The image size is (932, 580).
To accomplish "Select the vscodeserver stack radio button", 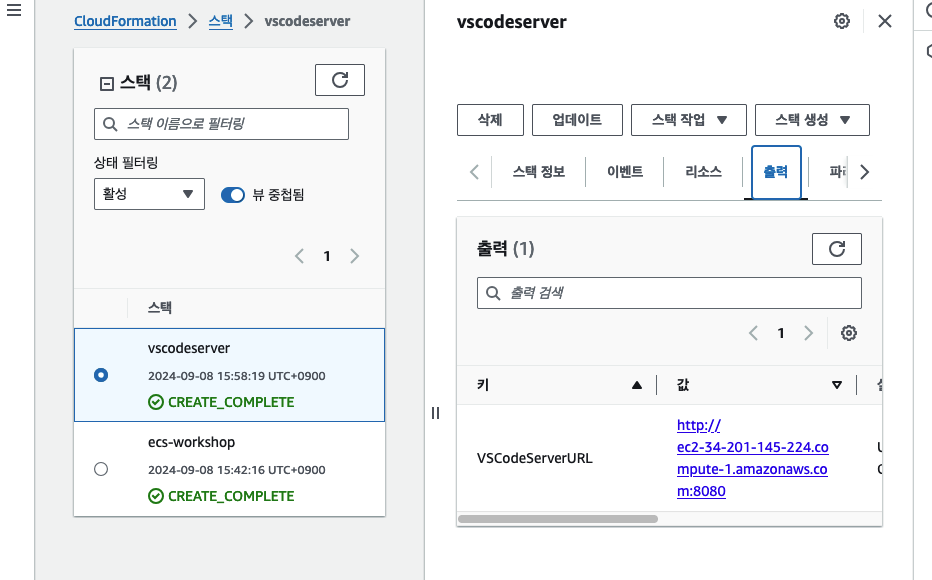I will (101, 375).
